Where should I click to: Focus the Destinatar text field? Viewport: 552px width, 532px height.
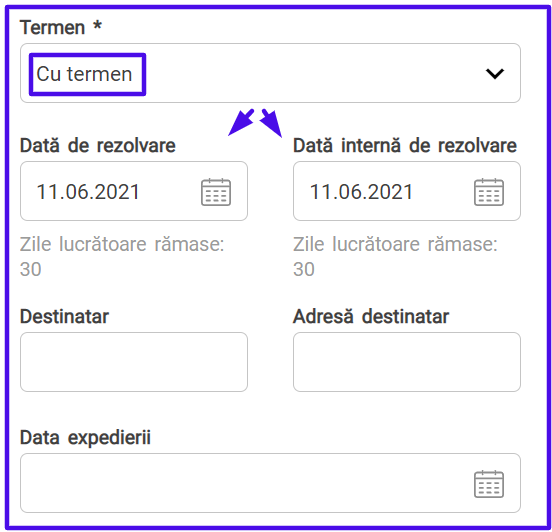click(134, 362)
